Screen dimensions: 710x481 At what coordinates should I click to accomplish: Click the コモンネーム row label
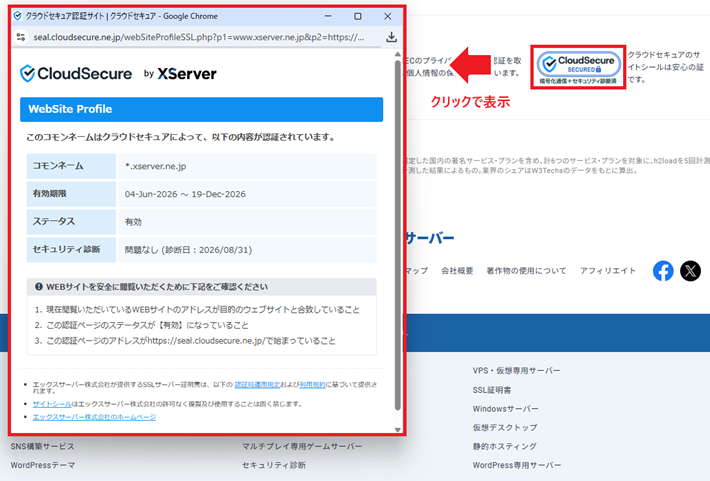58,166
